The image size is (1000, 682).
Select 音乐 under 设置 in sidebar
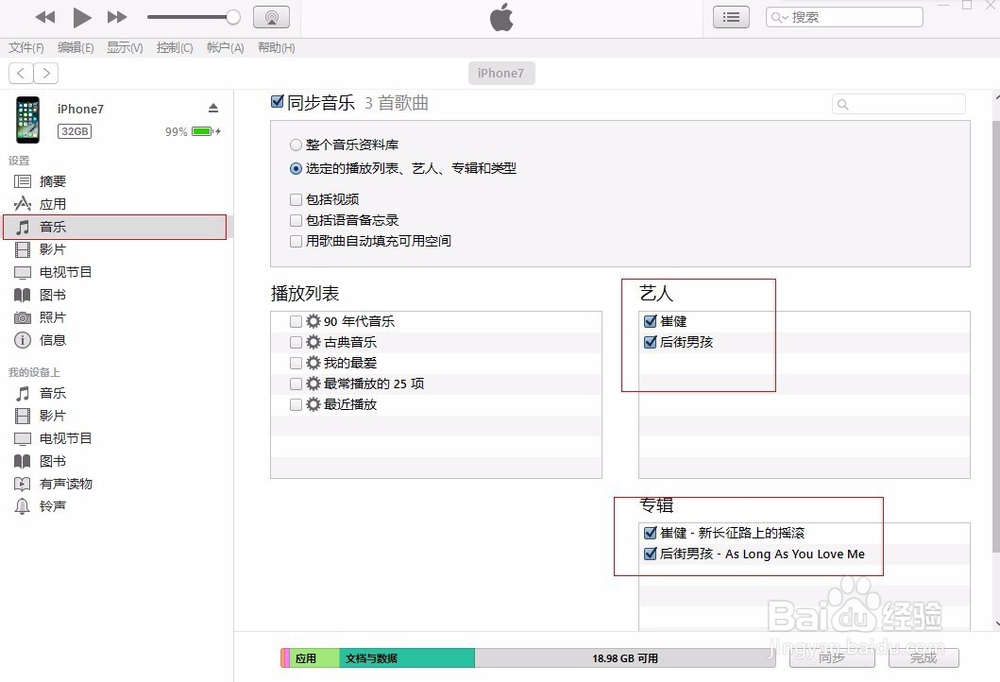pos(115,227)
